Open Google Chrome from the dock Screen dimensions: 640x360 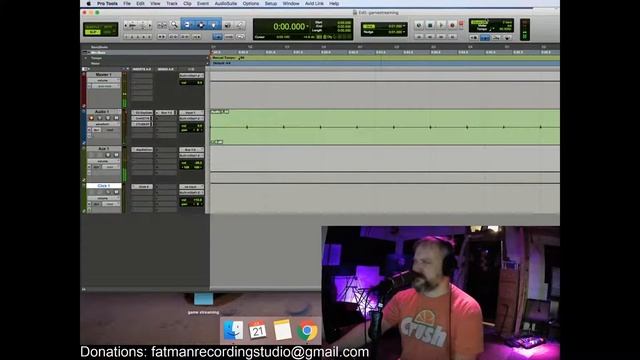pos(307,330)
